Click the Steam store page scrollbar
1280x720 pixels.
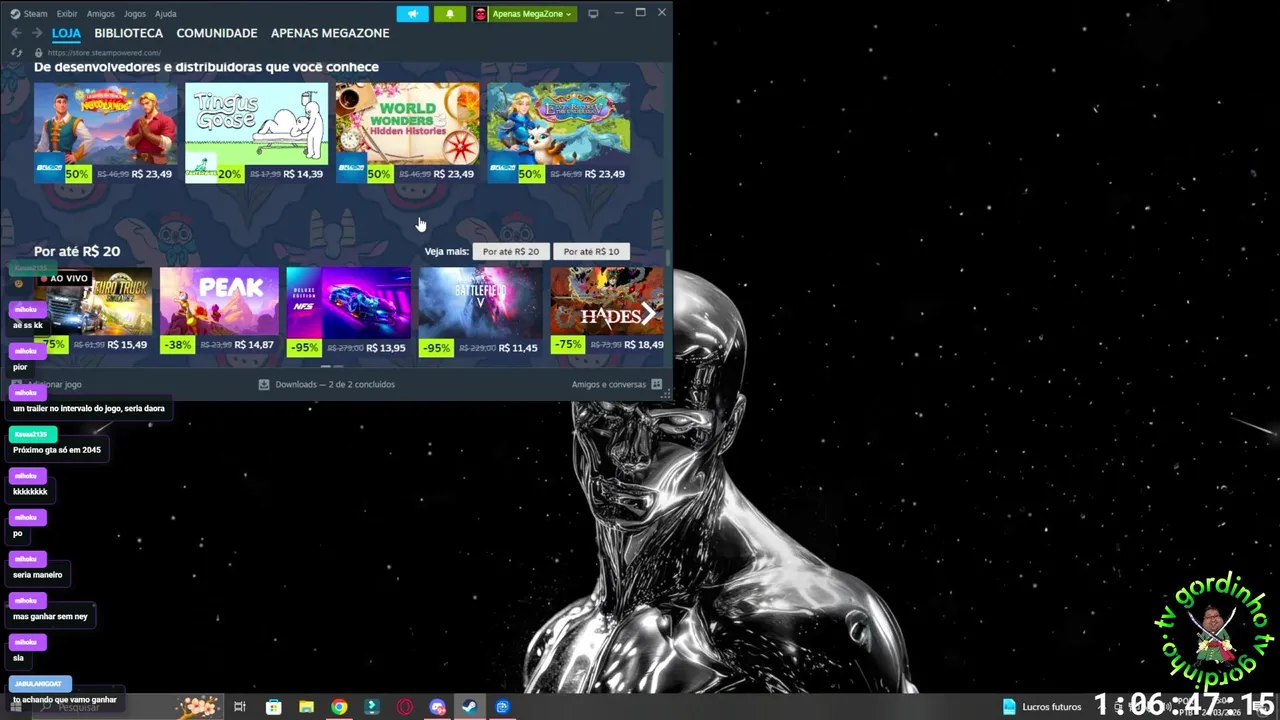[x=667, y=258]
